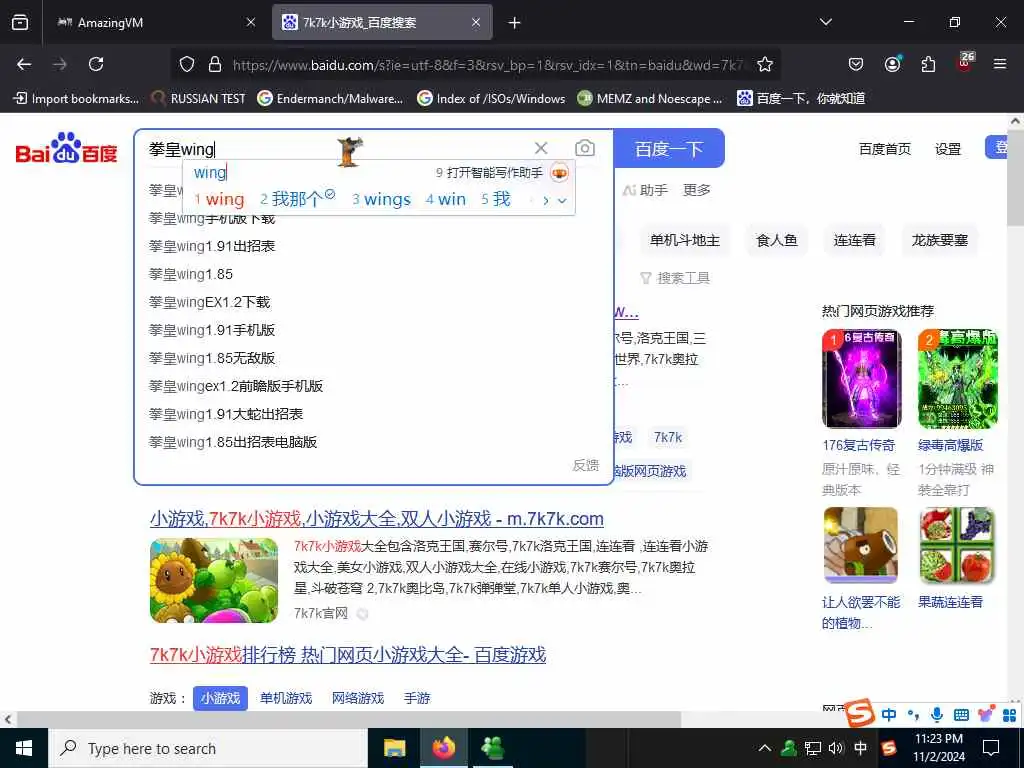Image resolution: width=1024 pixels, height=768 pixels.
Task: Open the taskbar volume icon
Action: 835,748
